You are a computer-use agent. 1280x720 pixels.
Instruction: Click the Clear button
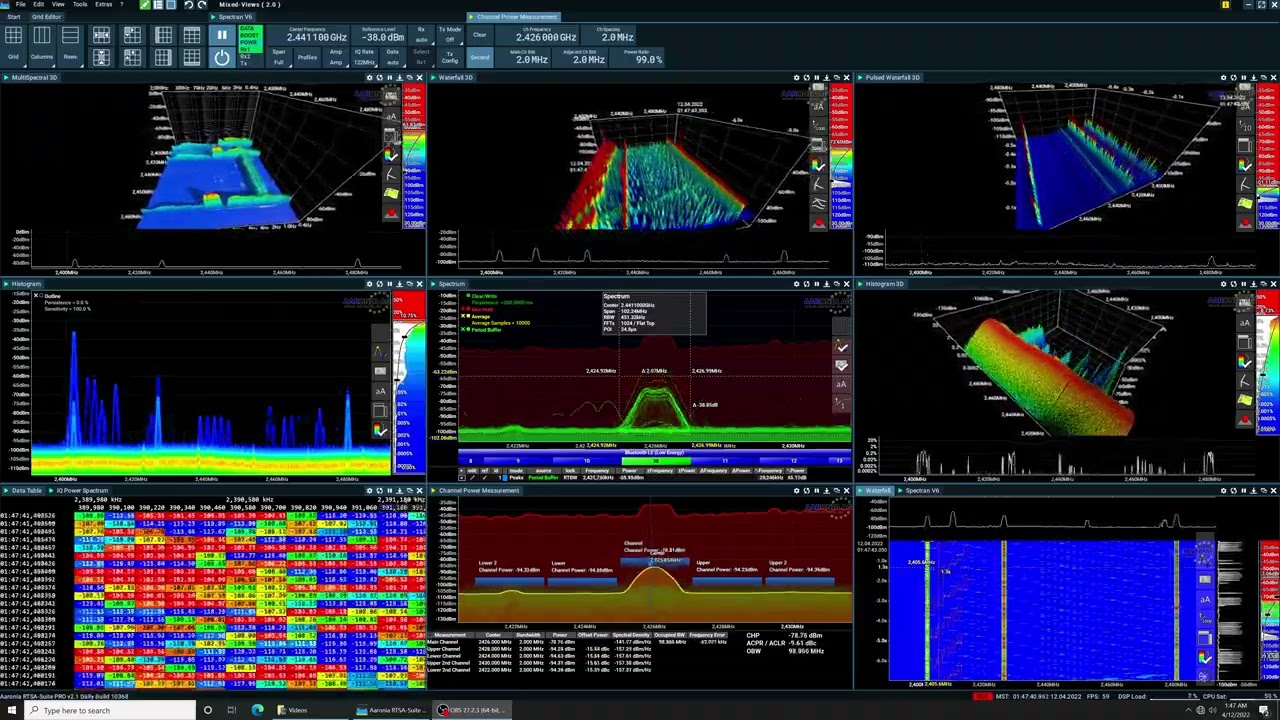[x=480, y=35]
